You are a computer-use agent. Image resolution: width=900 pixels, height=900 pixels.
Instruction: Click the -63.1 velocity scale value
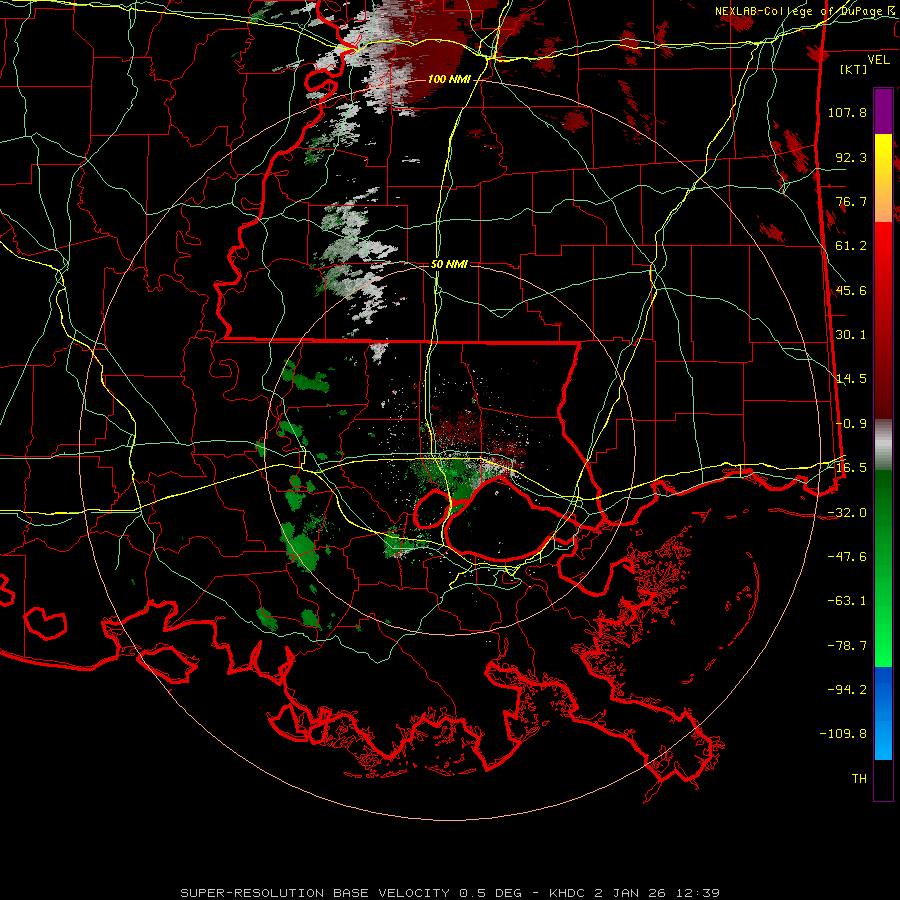coord(847,601)
